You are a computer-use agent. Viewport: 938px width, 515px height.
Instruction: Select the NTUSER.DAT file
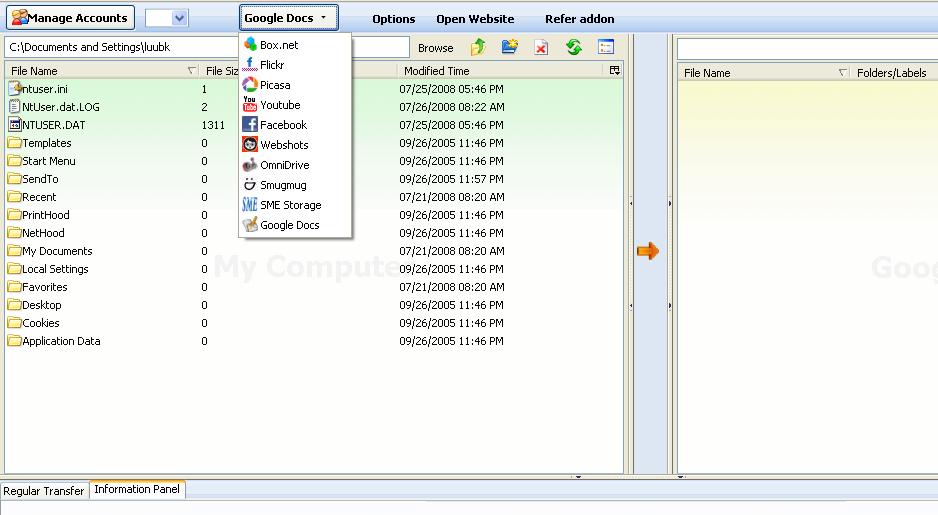(47, 125)
